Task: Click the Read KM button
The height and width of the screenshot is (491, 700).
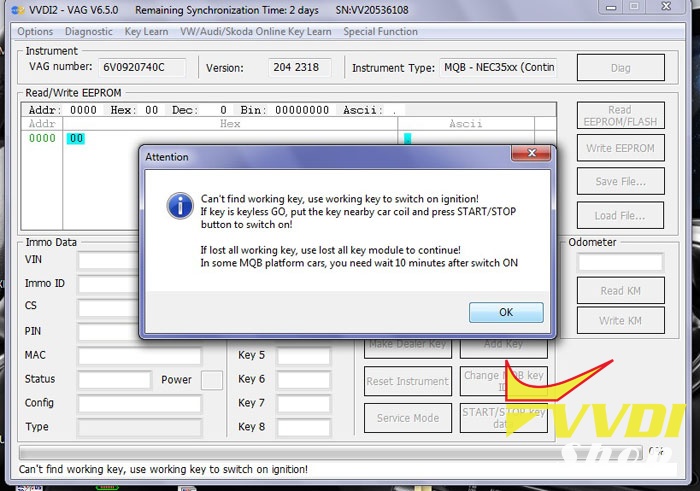Action: pyautogui.click(x=621, y=291)
